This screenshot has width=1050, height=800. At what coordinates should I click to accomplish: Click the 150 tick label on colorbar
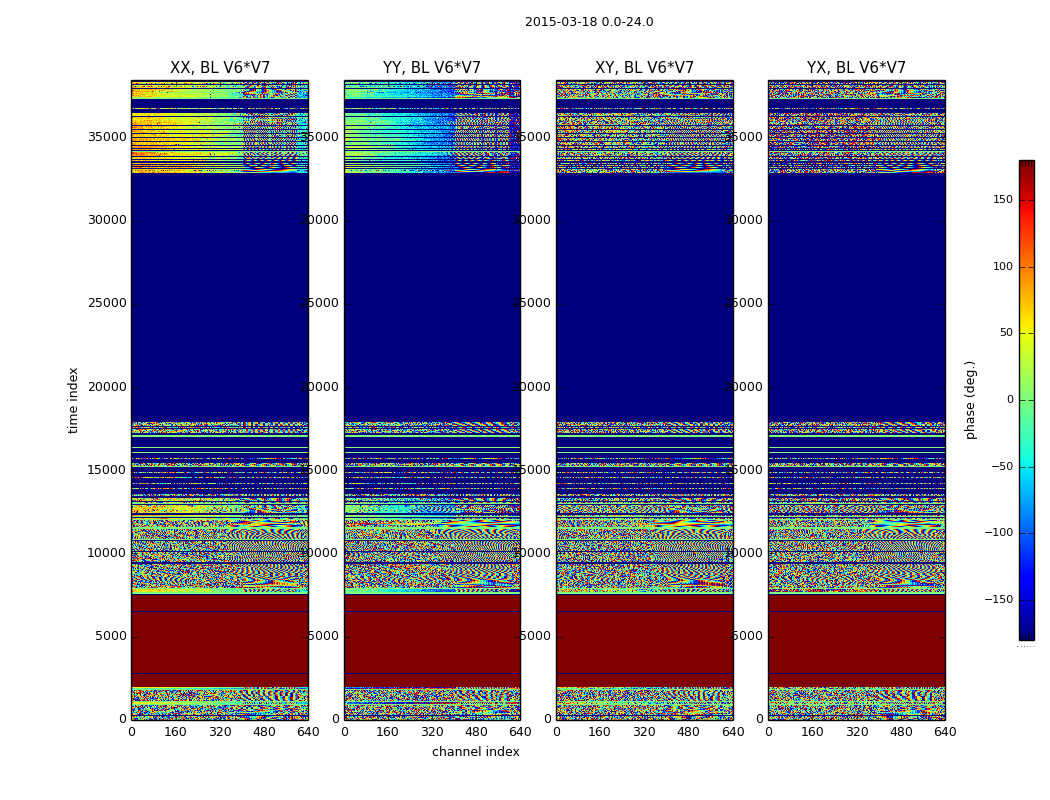pyautogui.click(x=1002, y=200)
